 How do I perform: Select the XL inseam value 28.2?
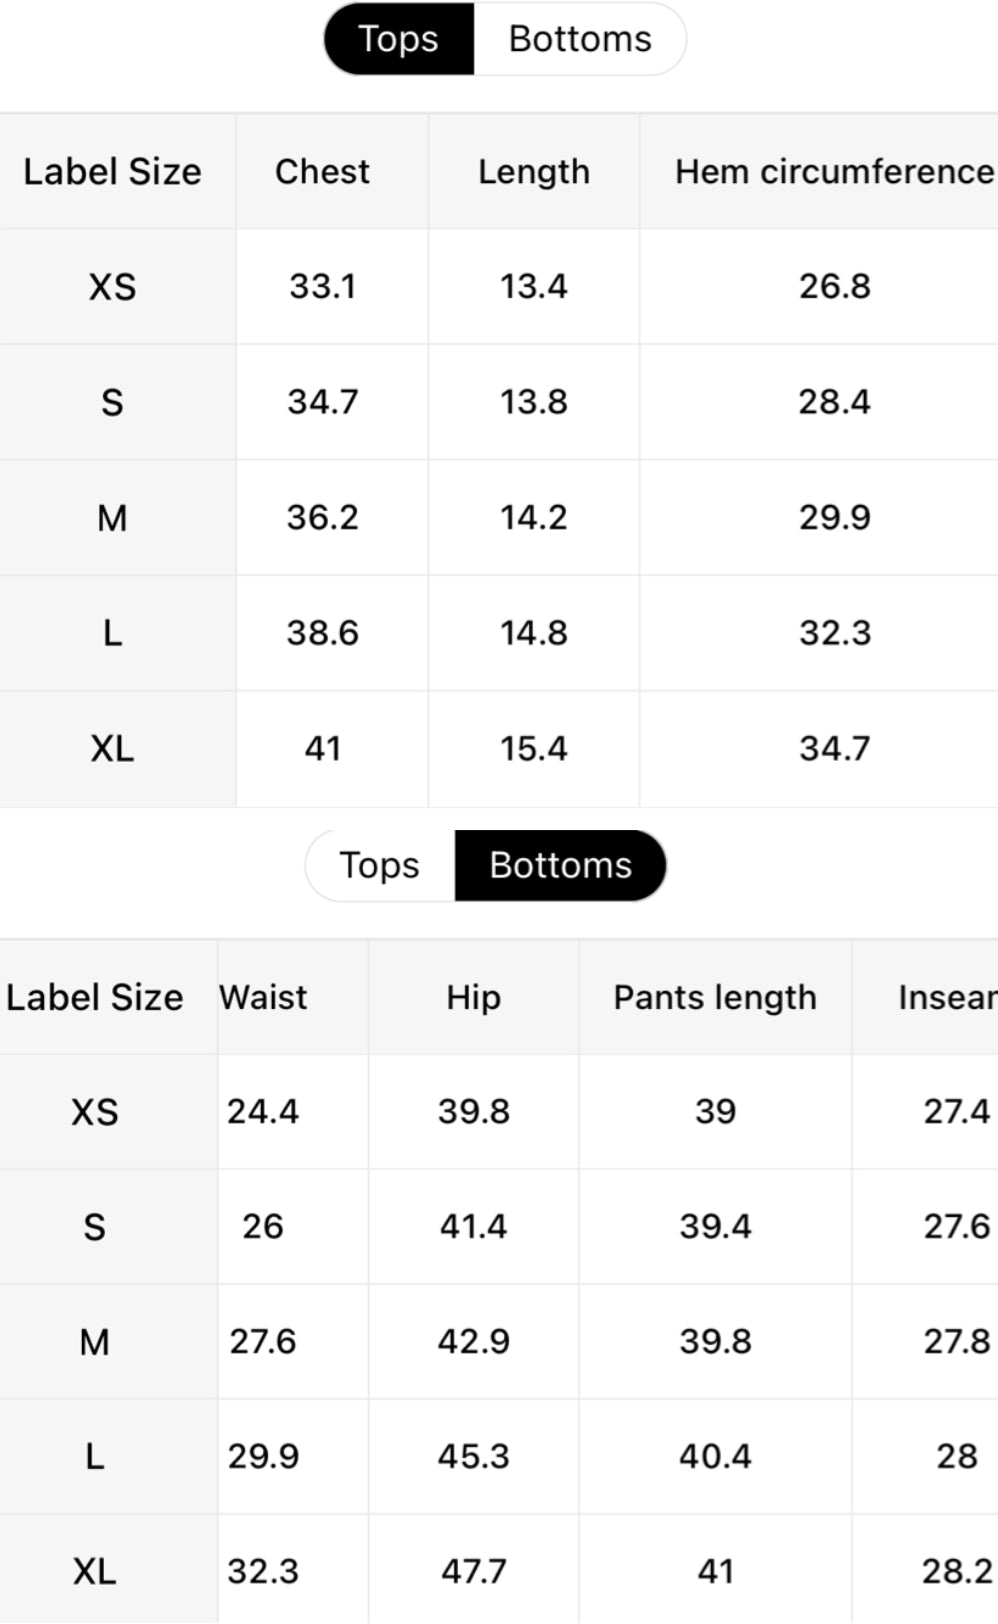pos(956,1571)
